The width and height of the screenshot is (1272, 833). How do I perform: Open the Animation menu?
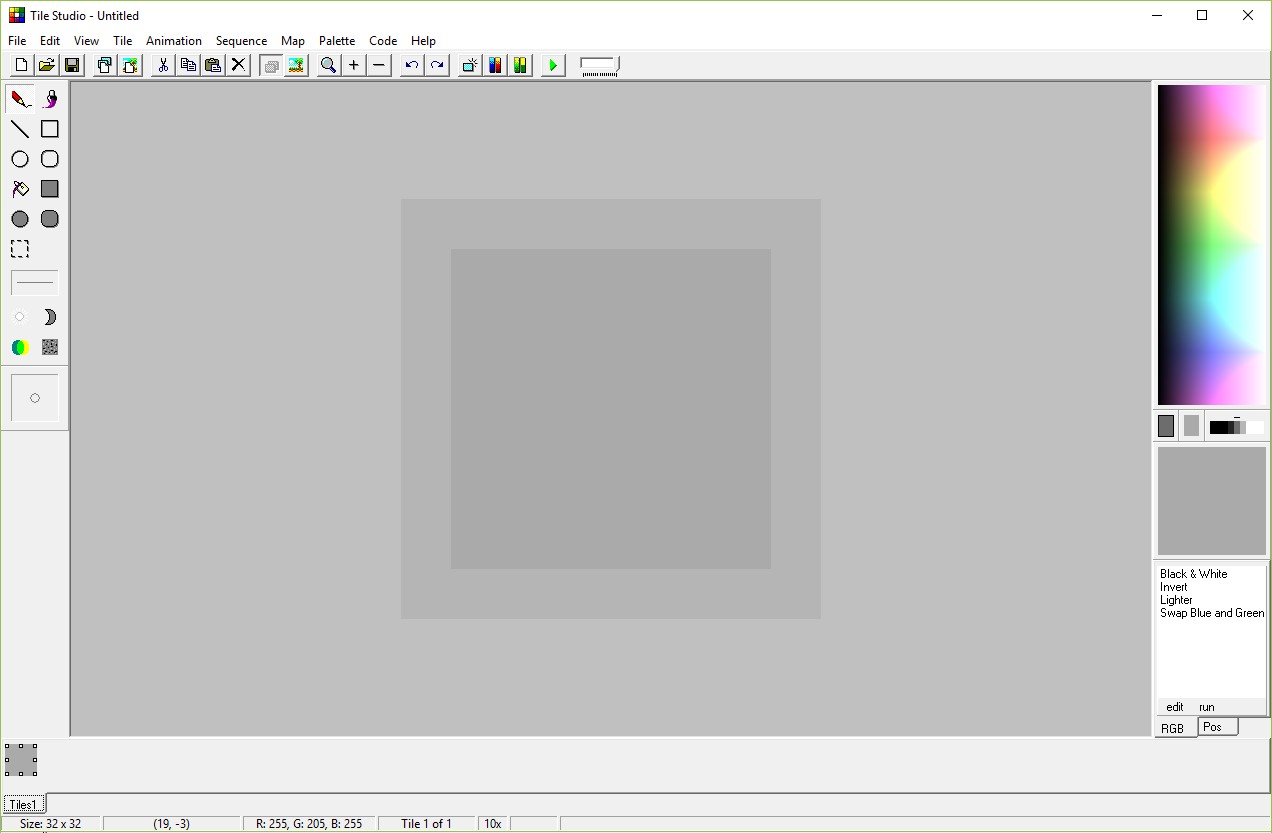click(x=174, y=41)
